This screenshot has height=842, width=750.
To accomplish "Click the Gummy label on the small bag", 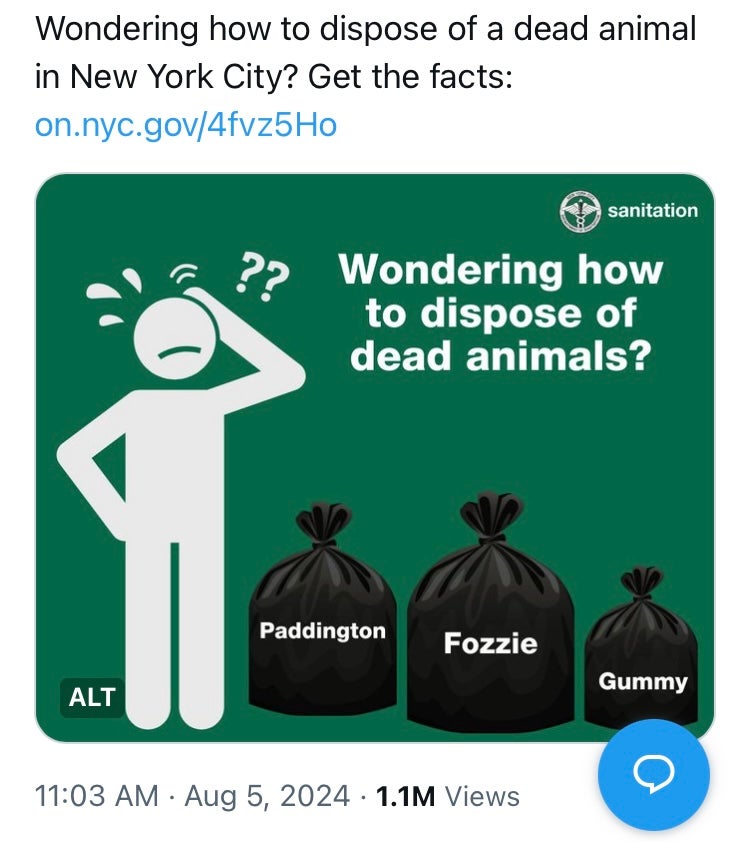I will pyautogui.click(x=642, y=682).
